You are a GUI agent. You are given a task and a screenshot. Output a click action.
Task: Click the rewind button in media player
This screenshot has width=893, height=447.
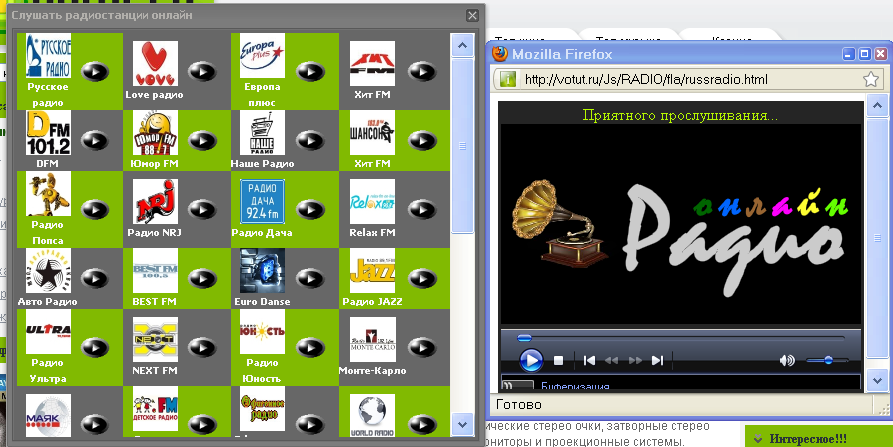[x=611, y=360]
